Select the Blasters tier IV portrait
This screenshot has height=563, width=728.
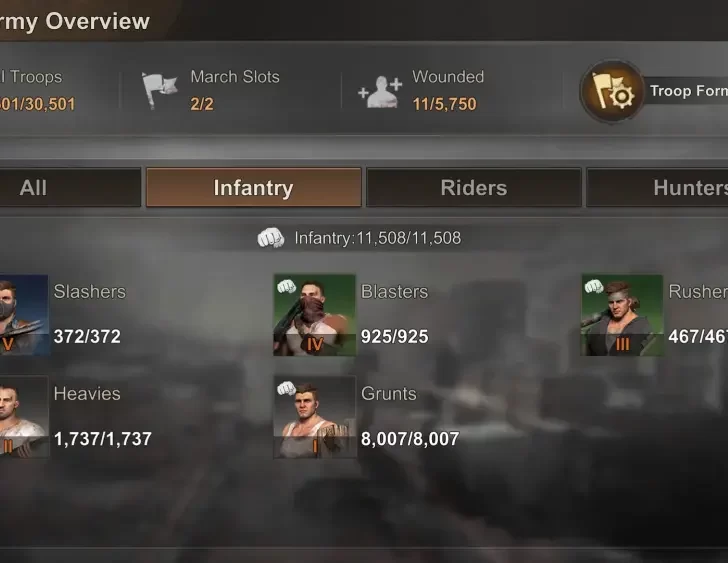point(315,315)
